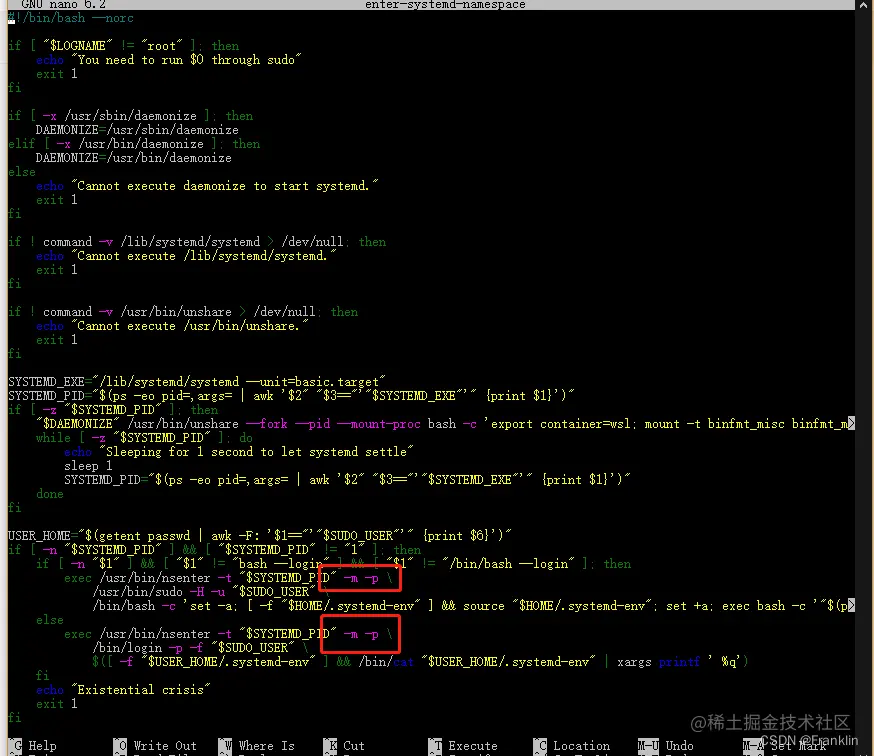Click the echo "You need to run $0 through sudo" line
The height and width of the screenshot is (756, 874).
point(168,60)
